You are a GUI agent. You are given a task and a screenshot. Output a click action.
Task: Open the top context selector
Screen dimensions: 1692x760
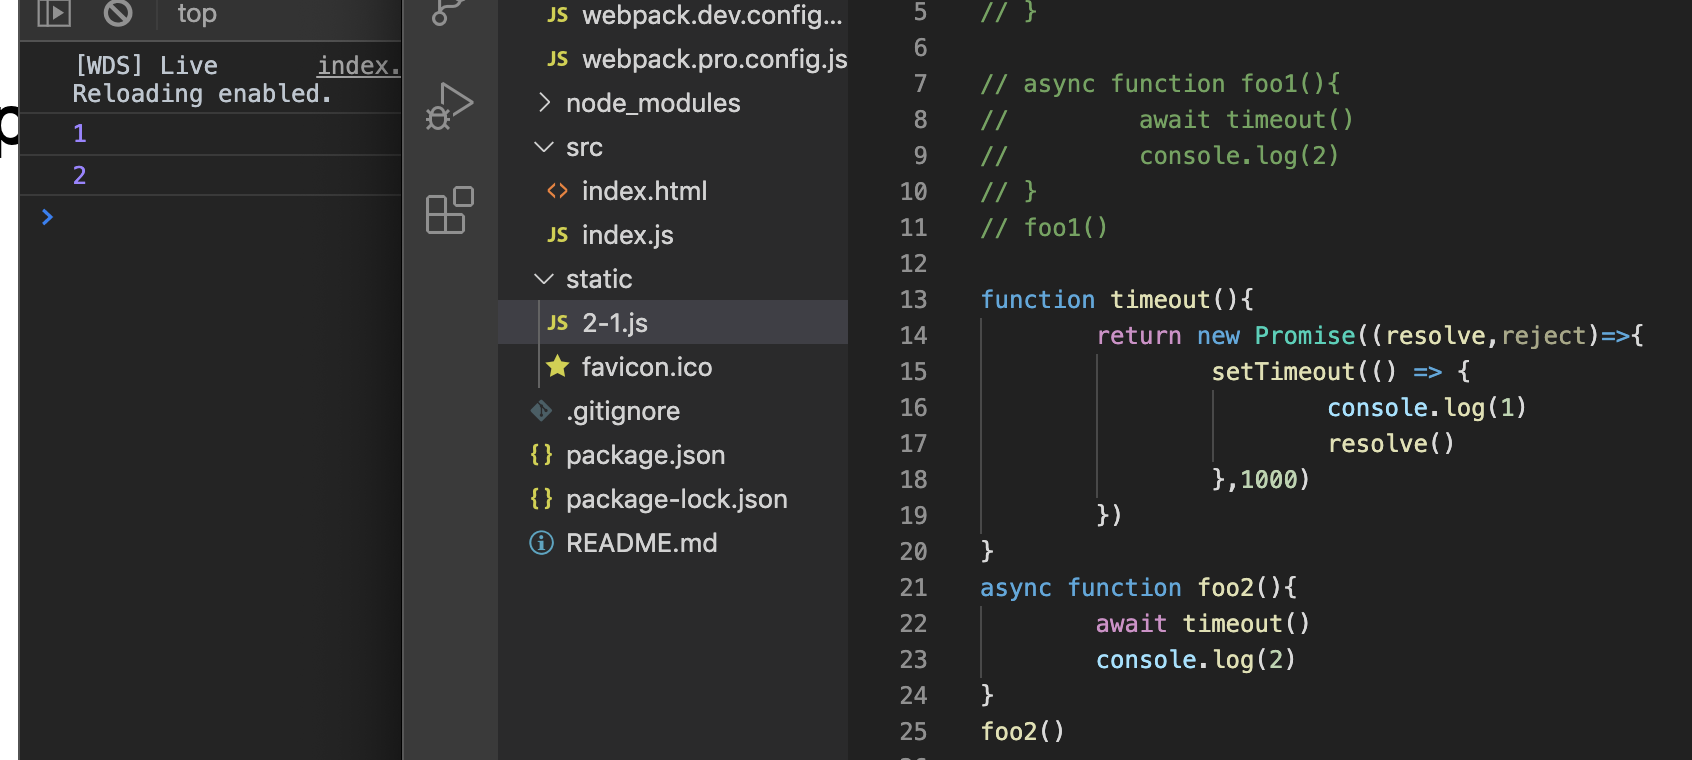point(197,13)
